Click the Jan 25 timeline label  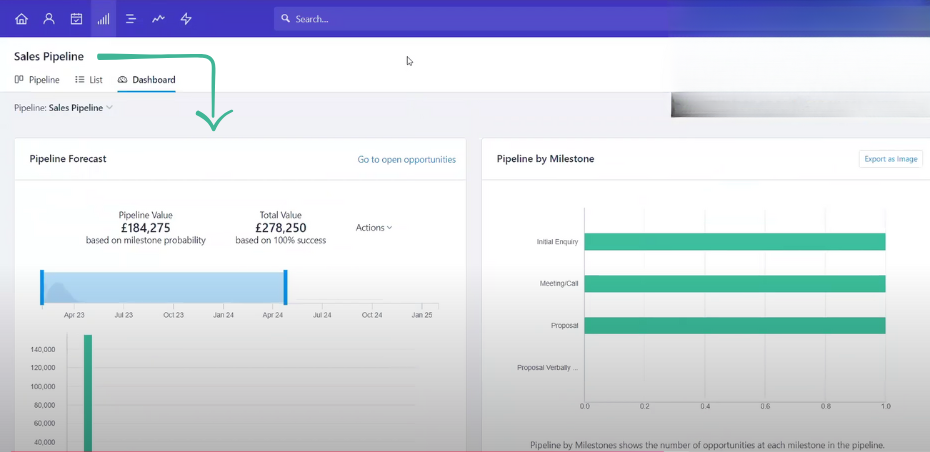(x=422, y=315)
